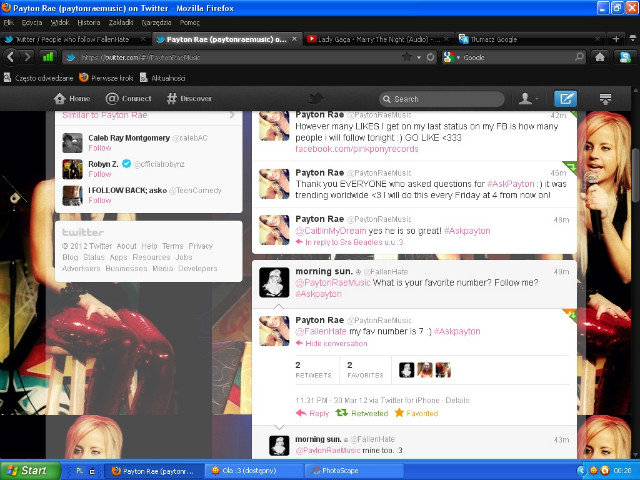Click the download tray icon in navbar
640x480 pixels.
coord(605,98)
